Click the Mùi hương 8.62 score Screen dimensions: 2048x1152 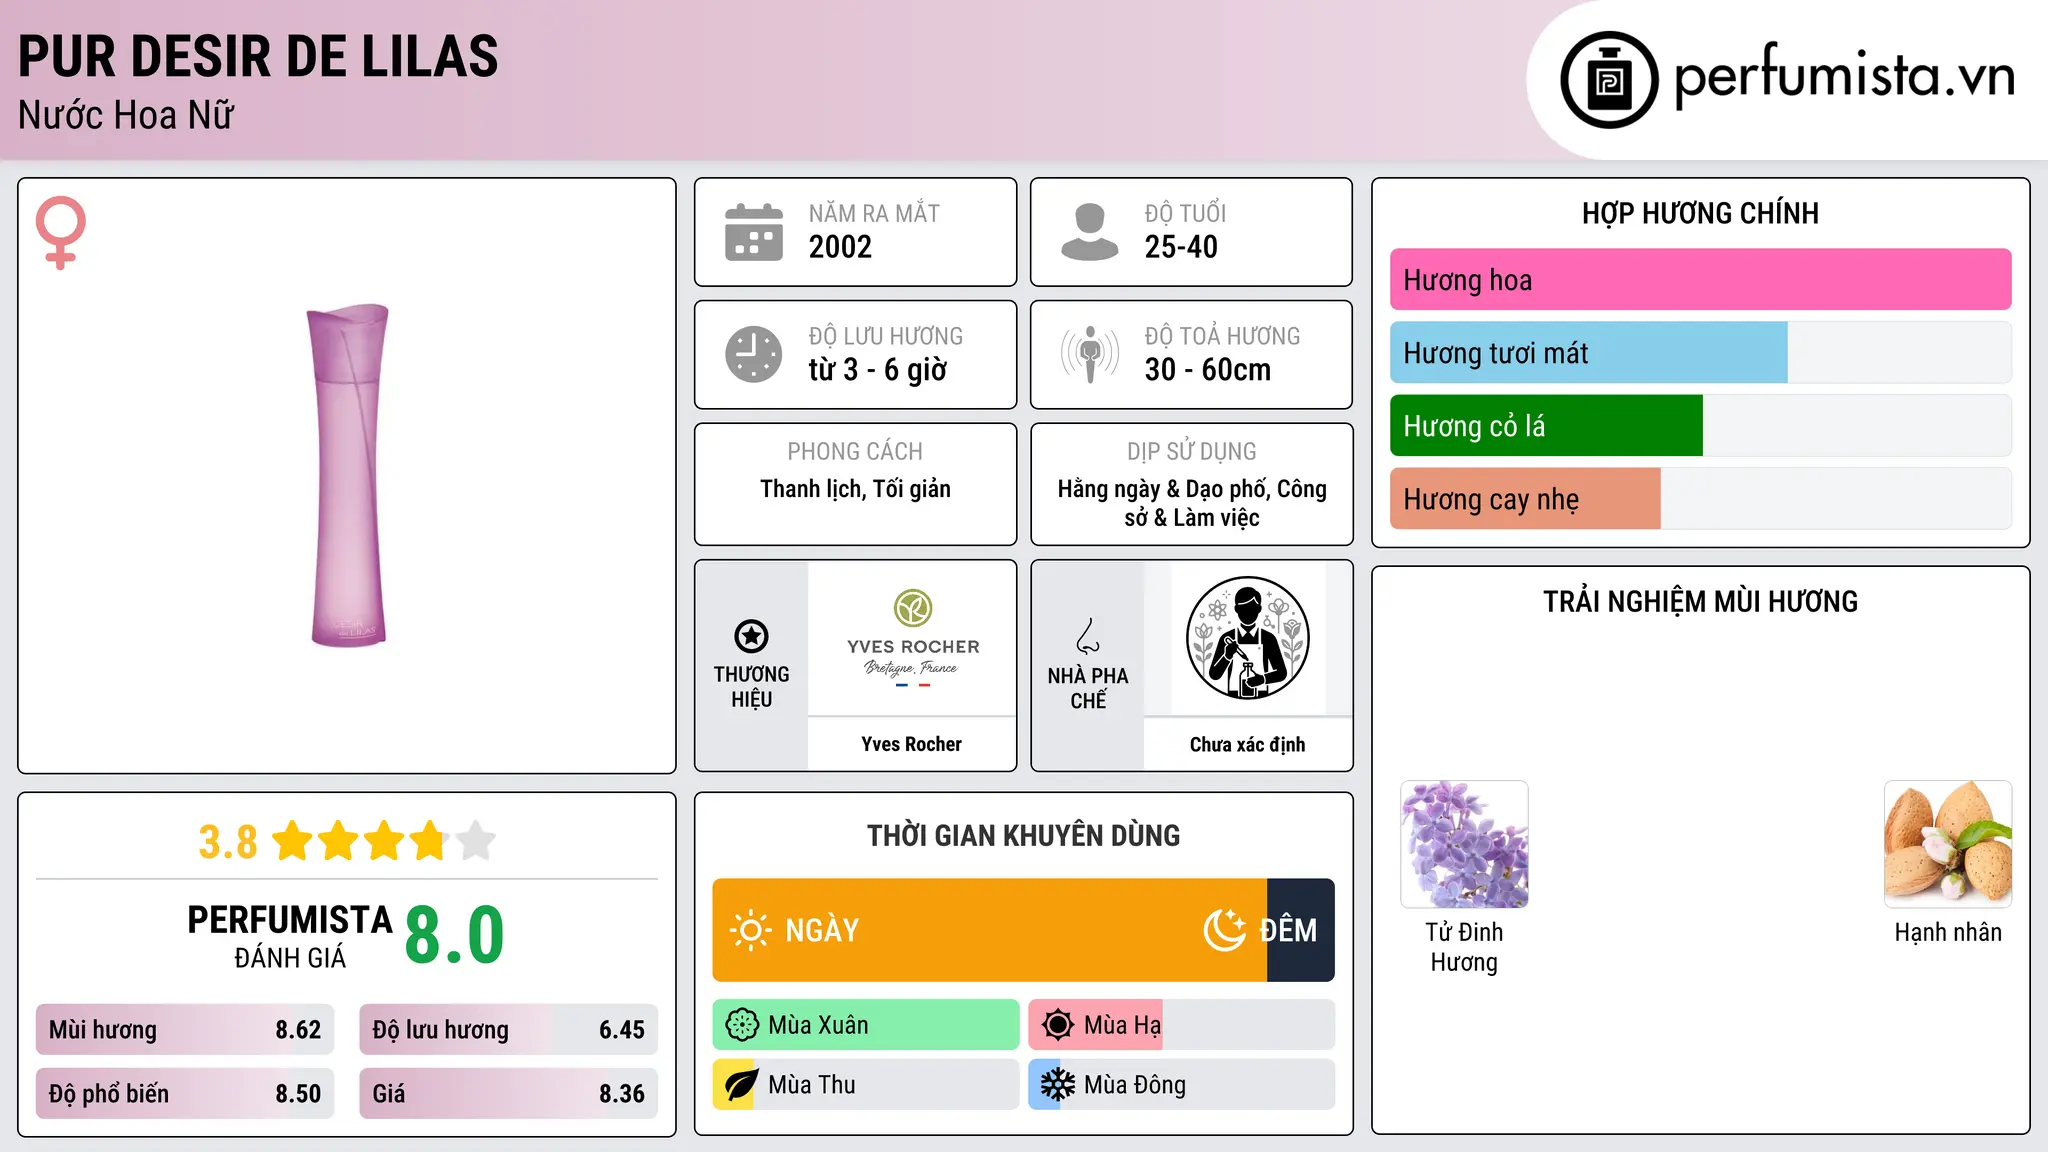click(185, 1030)
